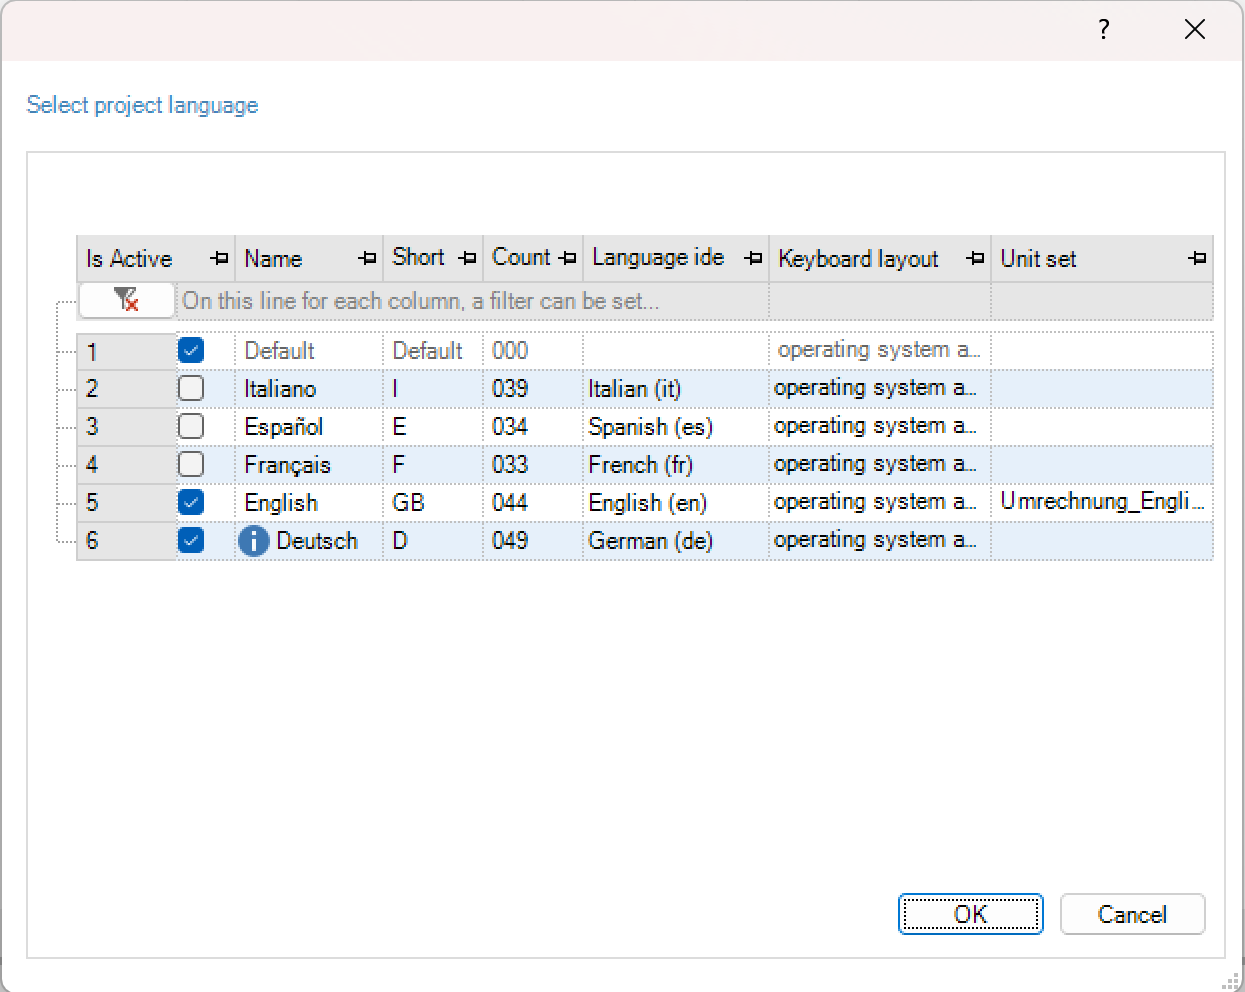This screenshot has width=1245, height=992.
Task: Enable the Español language checkbox
Action: pyautogui.click(x=191, y=426)
